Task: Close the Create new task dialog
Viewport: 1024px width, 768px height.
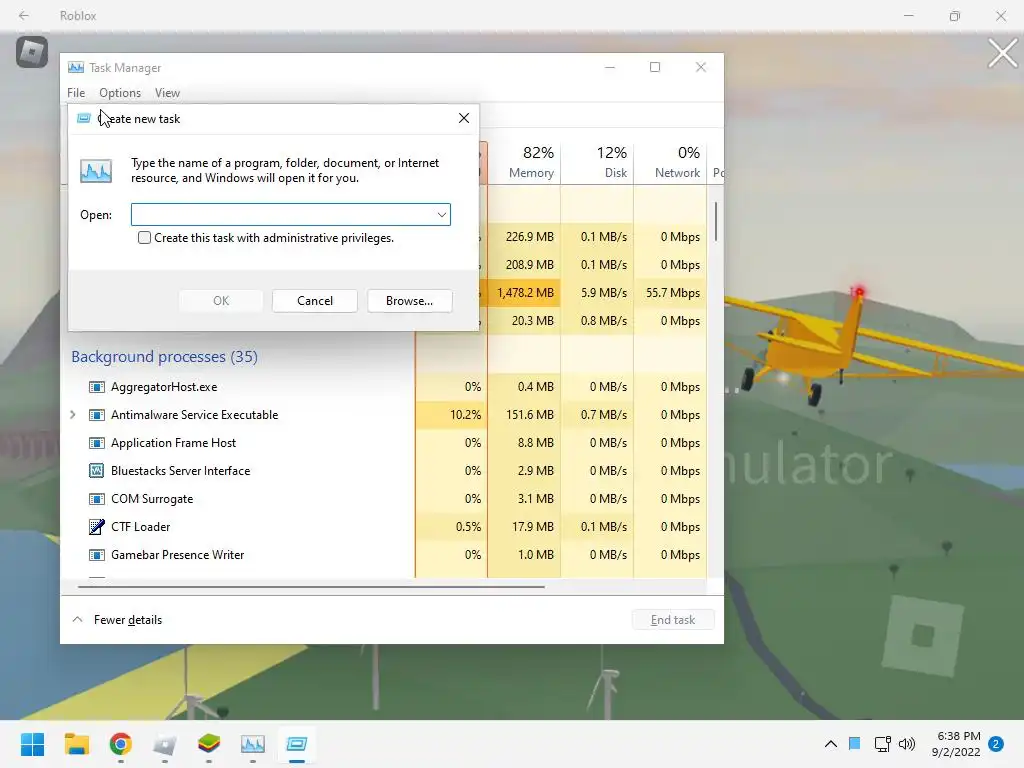Action: coord(464,118)
